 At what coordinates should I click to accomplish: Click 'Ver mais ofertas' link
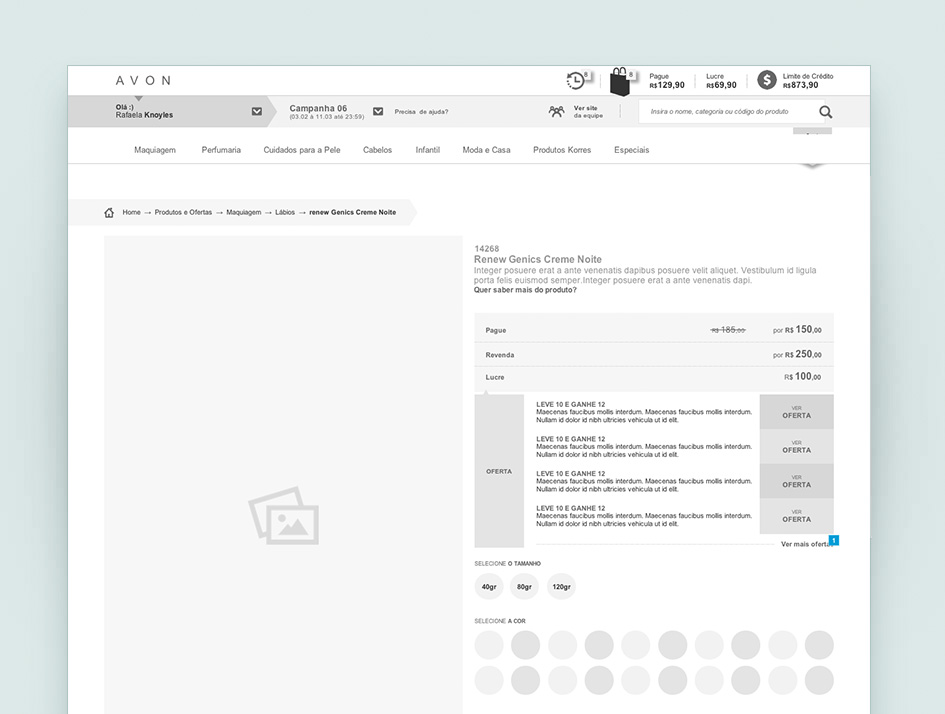tap(806, 544)
